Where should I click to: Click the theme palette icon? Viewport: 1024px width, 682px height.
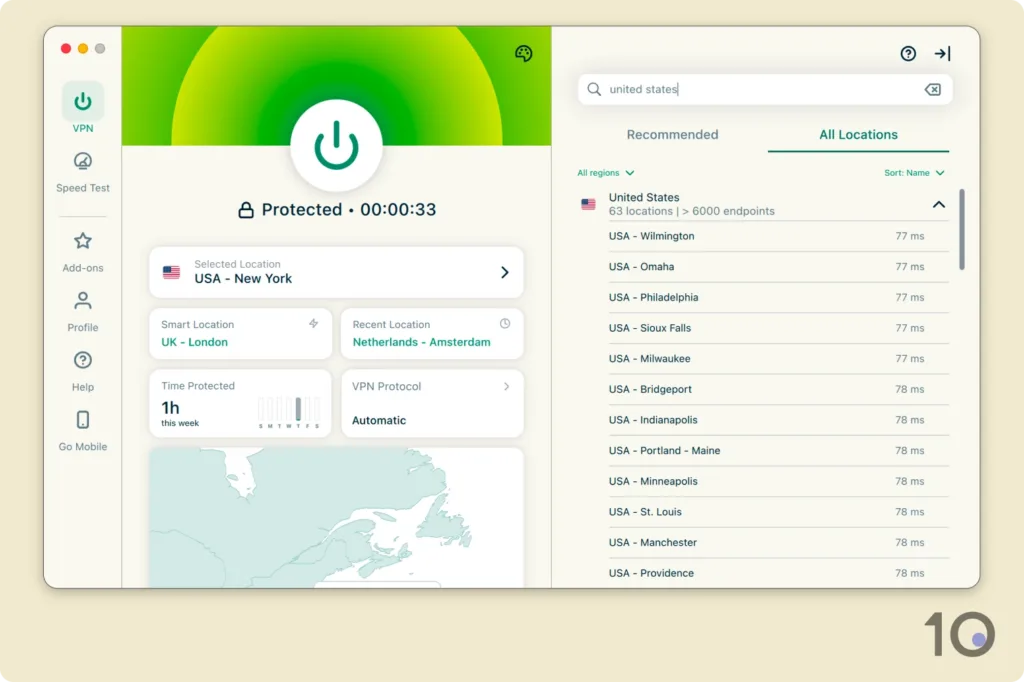coord(523,54)
